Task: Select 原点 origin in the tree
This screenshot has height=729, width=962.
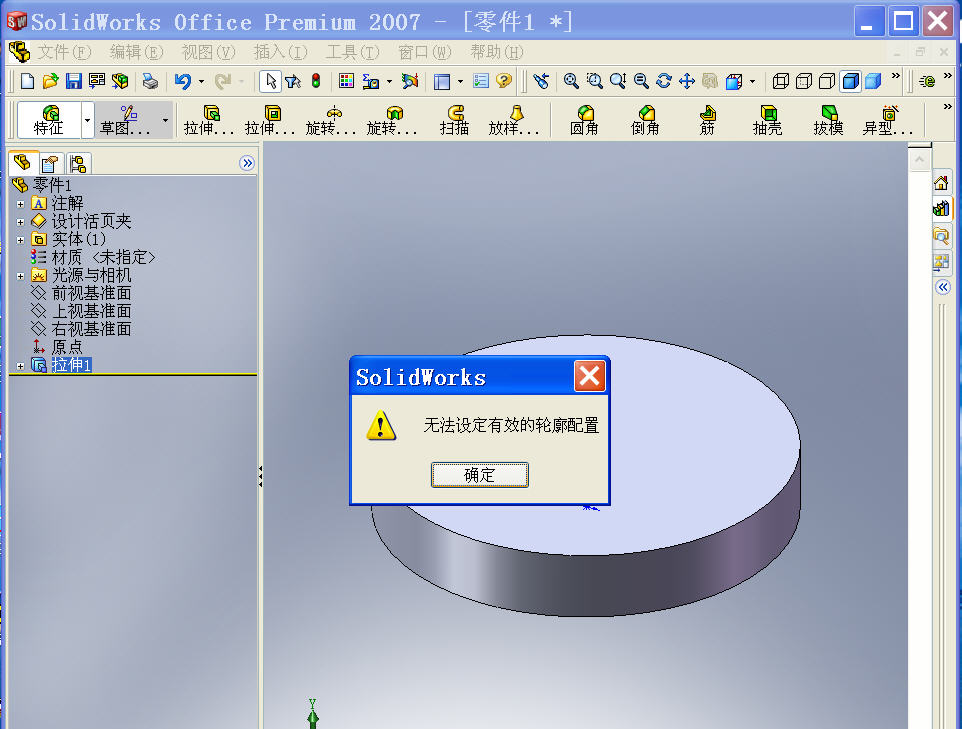Action: [66, 347]
